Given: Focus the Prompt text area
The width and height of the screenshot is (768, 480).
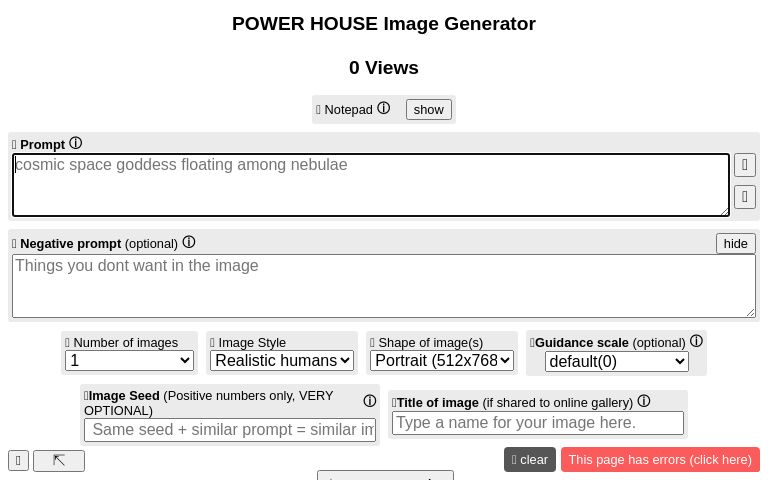Looking at the screenshot, I should pyautogui.click(x=370, y=185).
